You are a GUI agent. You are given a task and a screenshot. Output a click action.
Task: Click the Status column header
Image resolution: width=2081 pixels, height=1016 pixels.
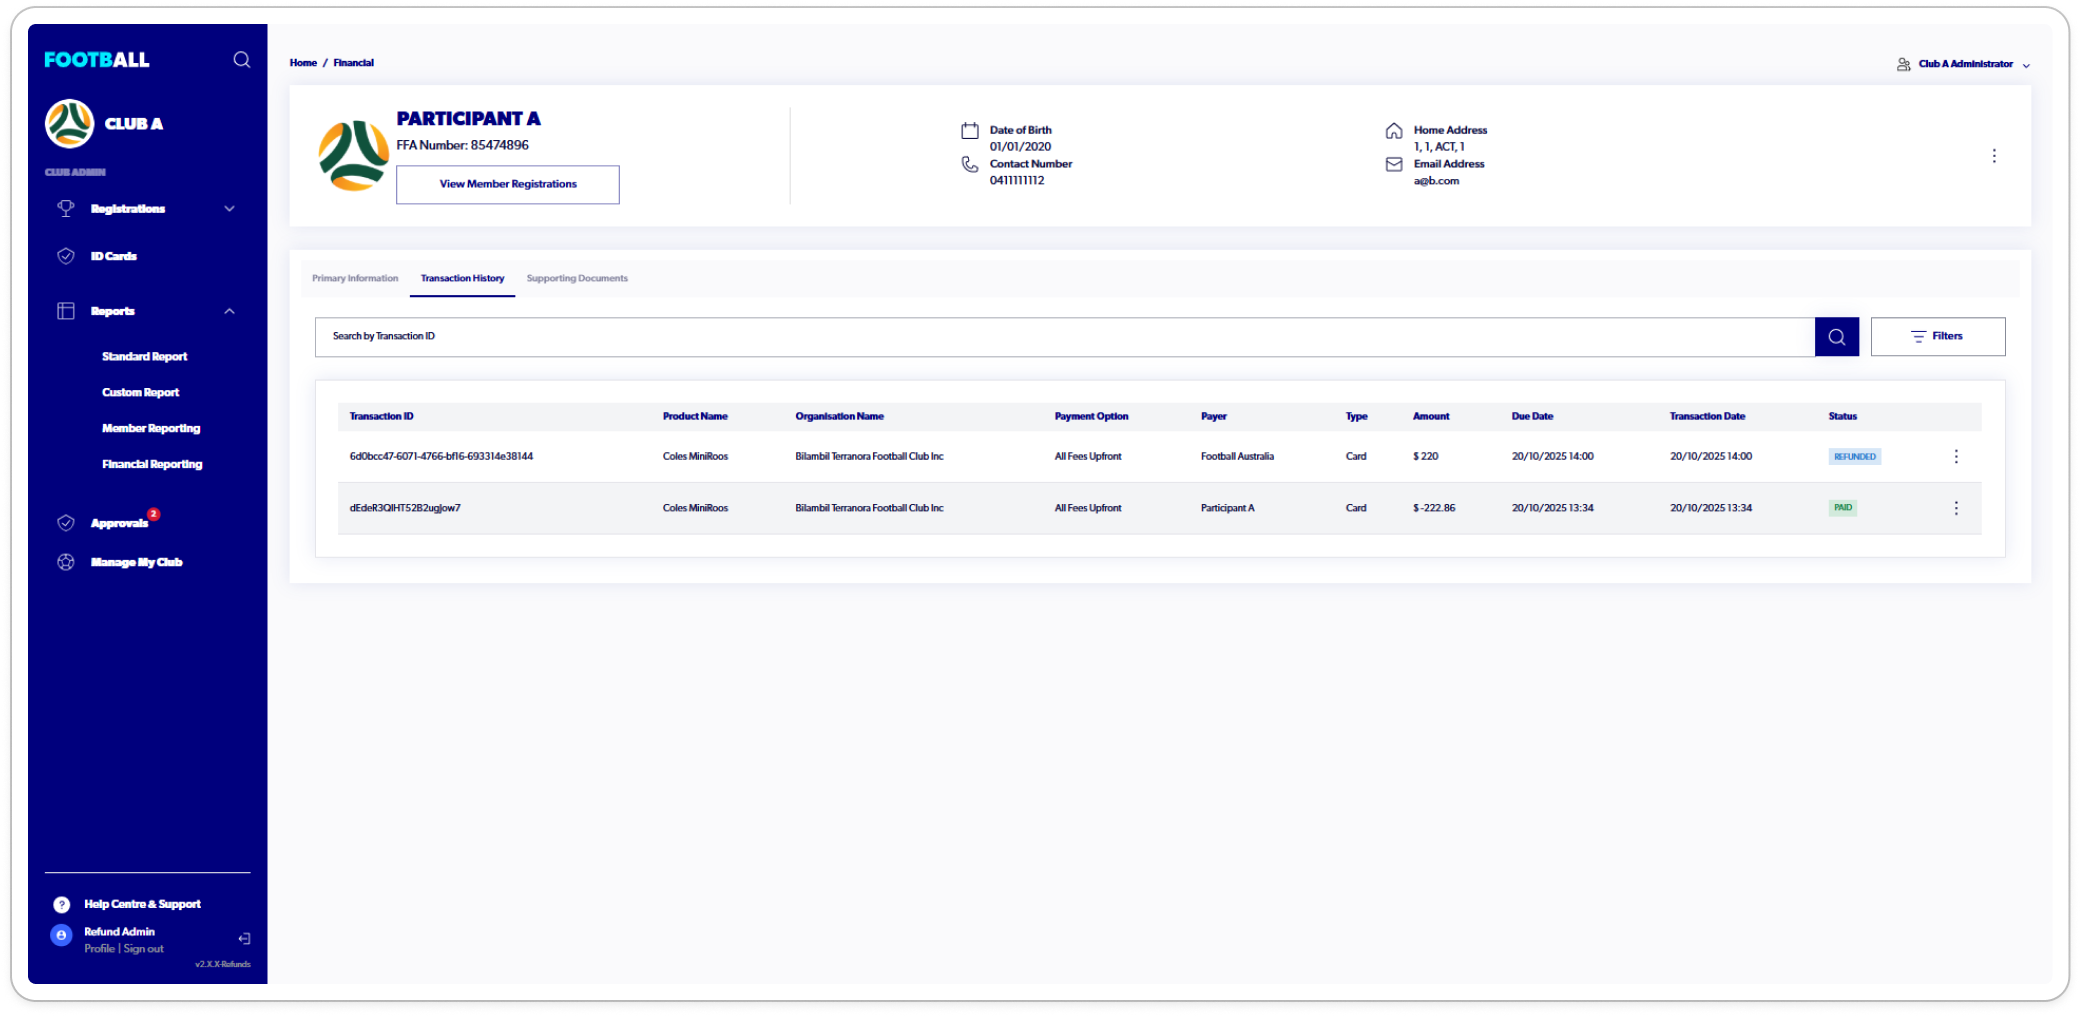(x=1842, y=416)
